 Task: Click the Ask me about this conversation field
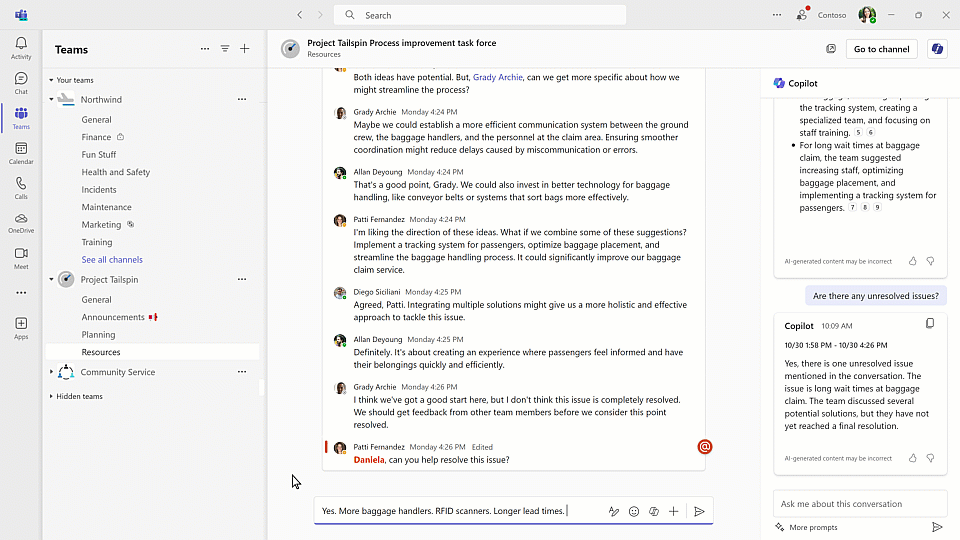click(859, 504)
